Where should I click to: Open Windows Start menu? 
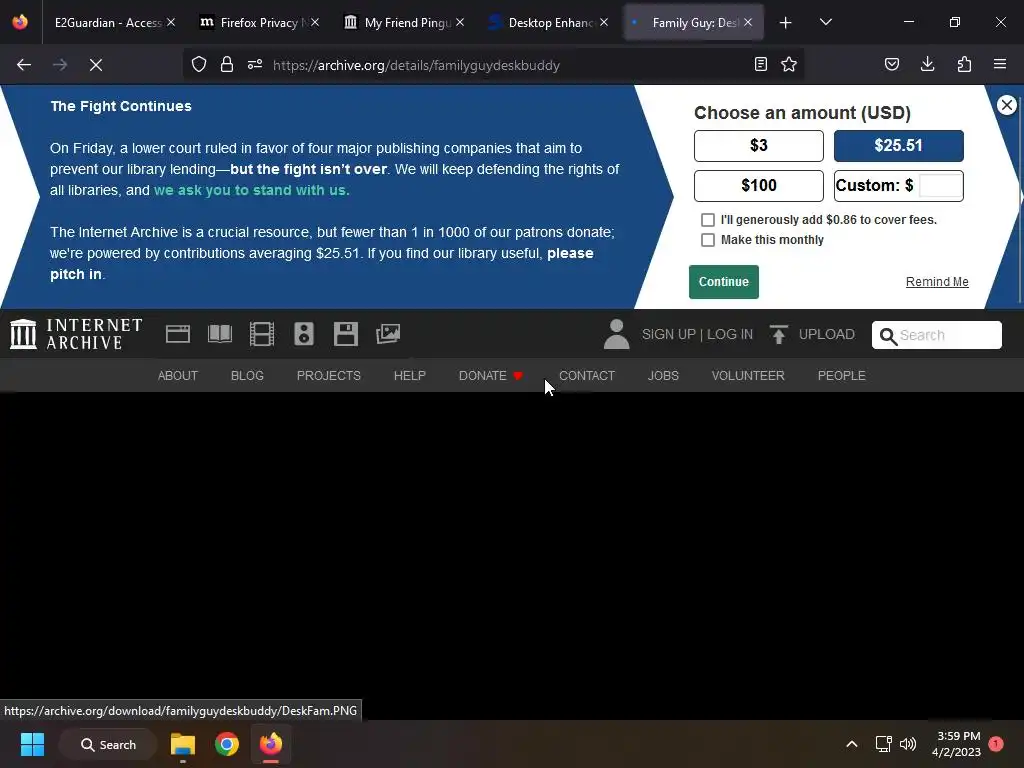pyautogui.click(x=32, y=744)
